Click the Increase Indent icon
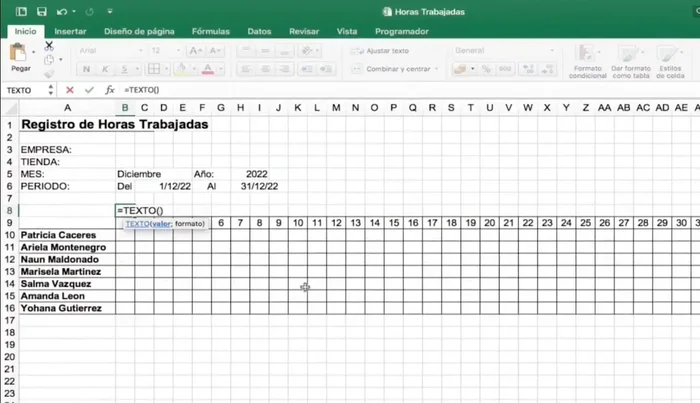Image resolution: width=700 pixels, height=403 pixels. [326, 69]
